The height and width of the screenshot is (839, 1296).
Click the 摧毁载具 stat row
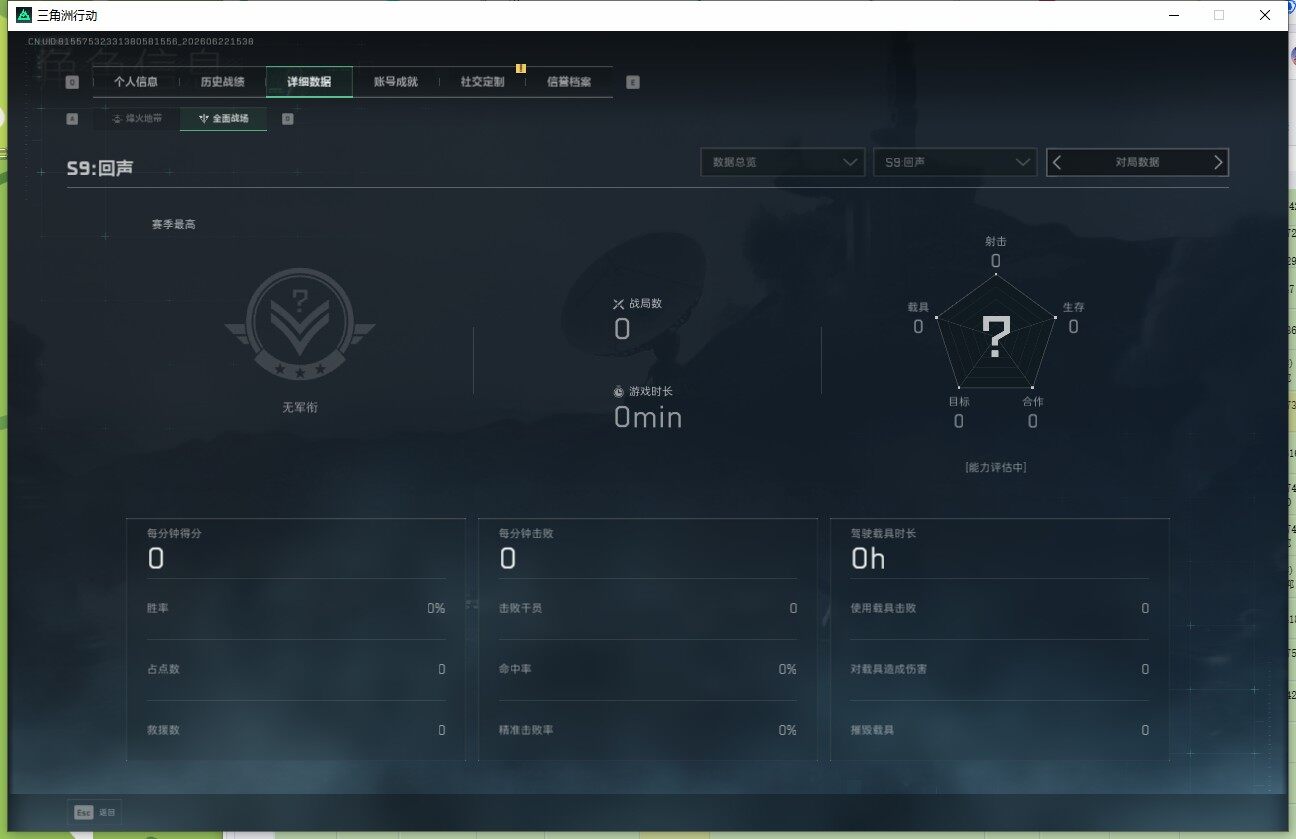coord(1000,730)
